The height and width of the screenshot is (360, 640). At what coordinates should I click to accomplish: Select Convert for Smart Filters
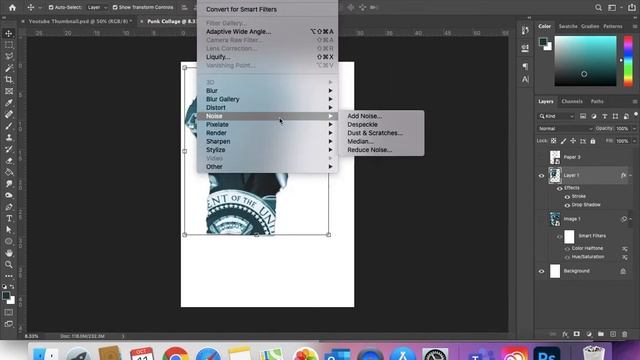point(241,9)
